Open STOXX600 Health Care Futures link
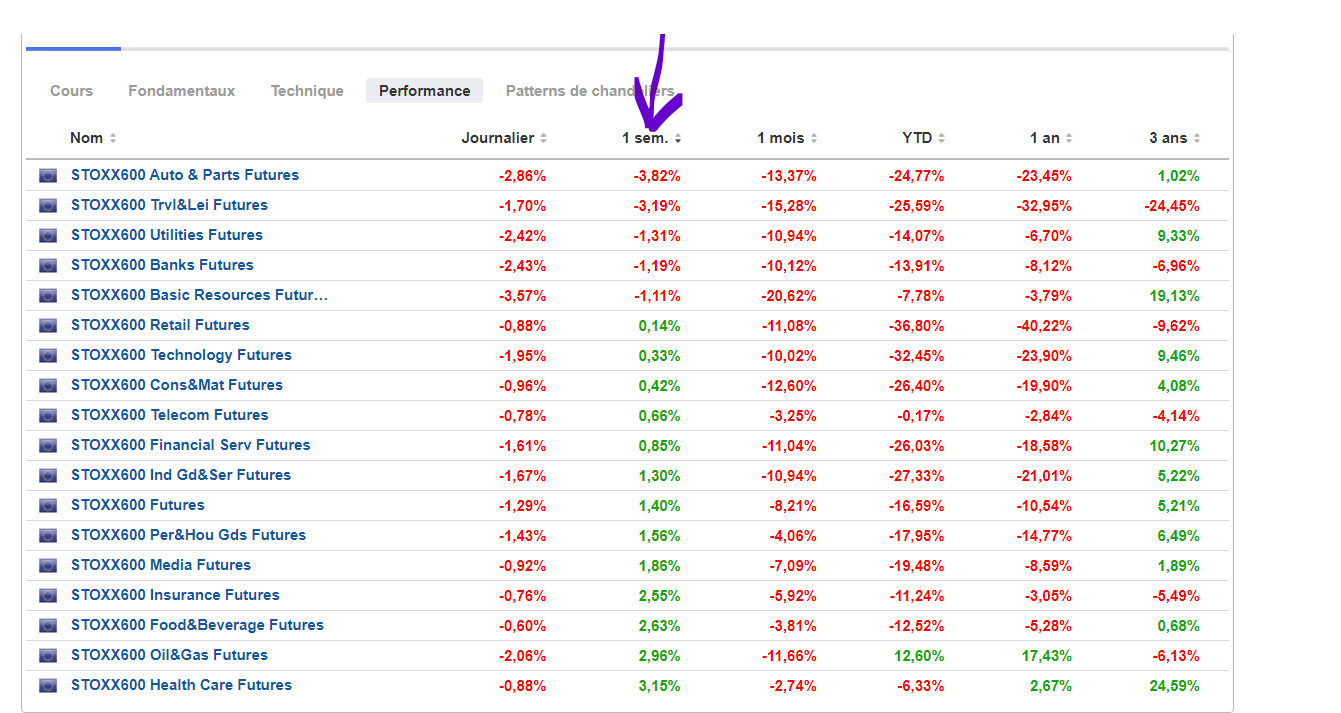1341x713 pixels. click(x=182, y=685)
